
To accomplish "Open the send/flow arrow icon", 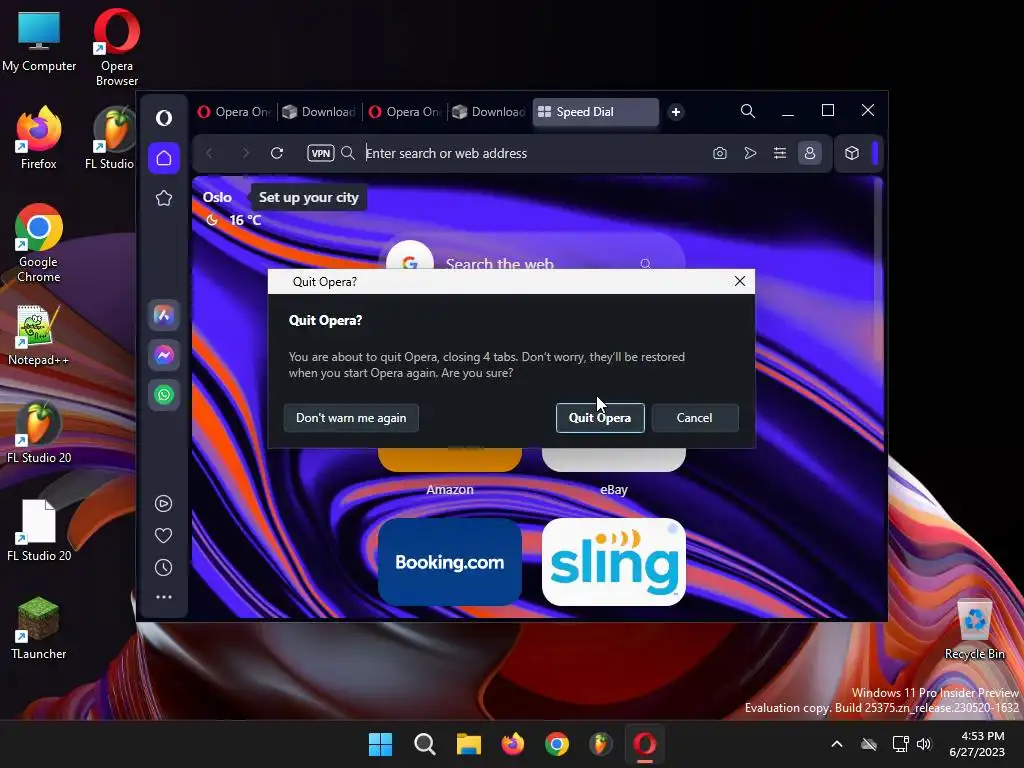I will (750, 153).
